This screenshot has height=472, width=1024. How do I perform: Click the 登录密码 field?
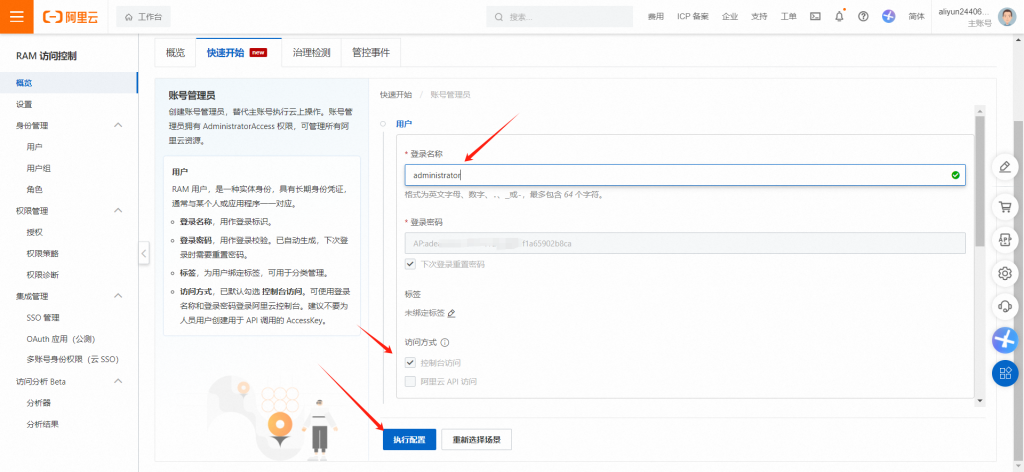point(684,244)
